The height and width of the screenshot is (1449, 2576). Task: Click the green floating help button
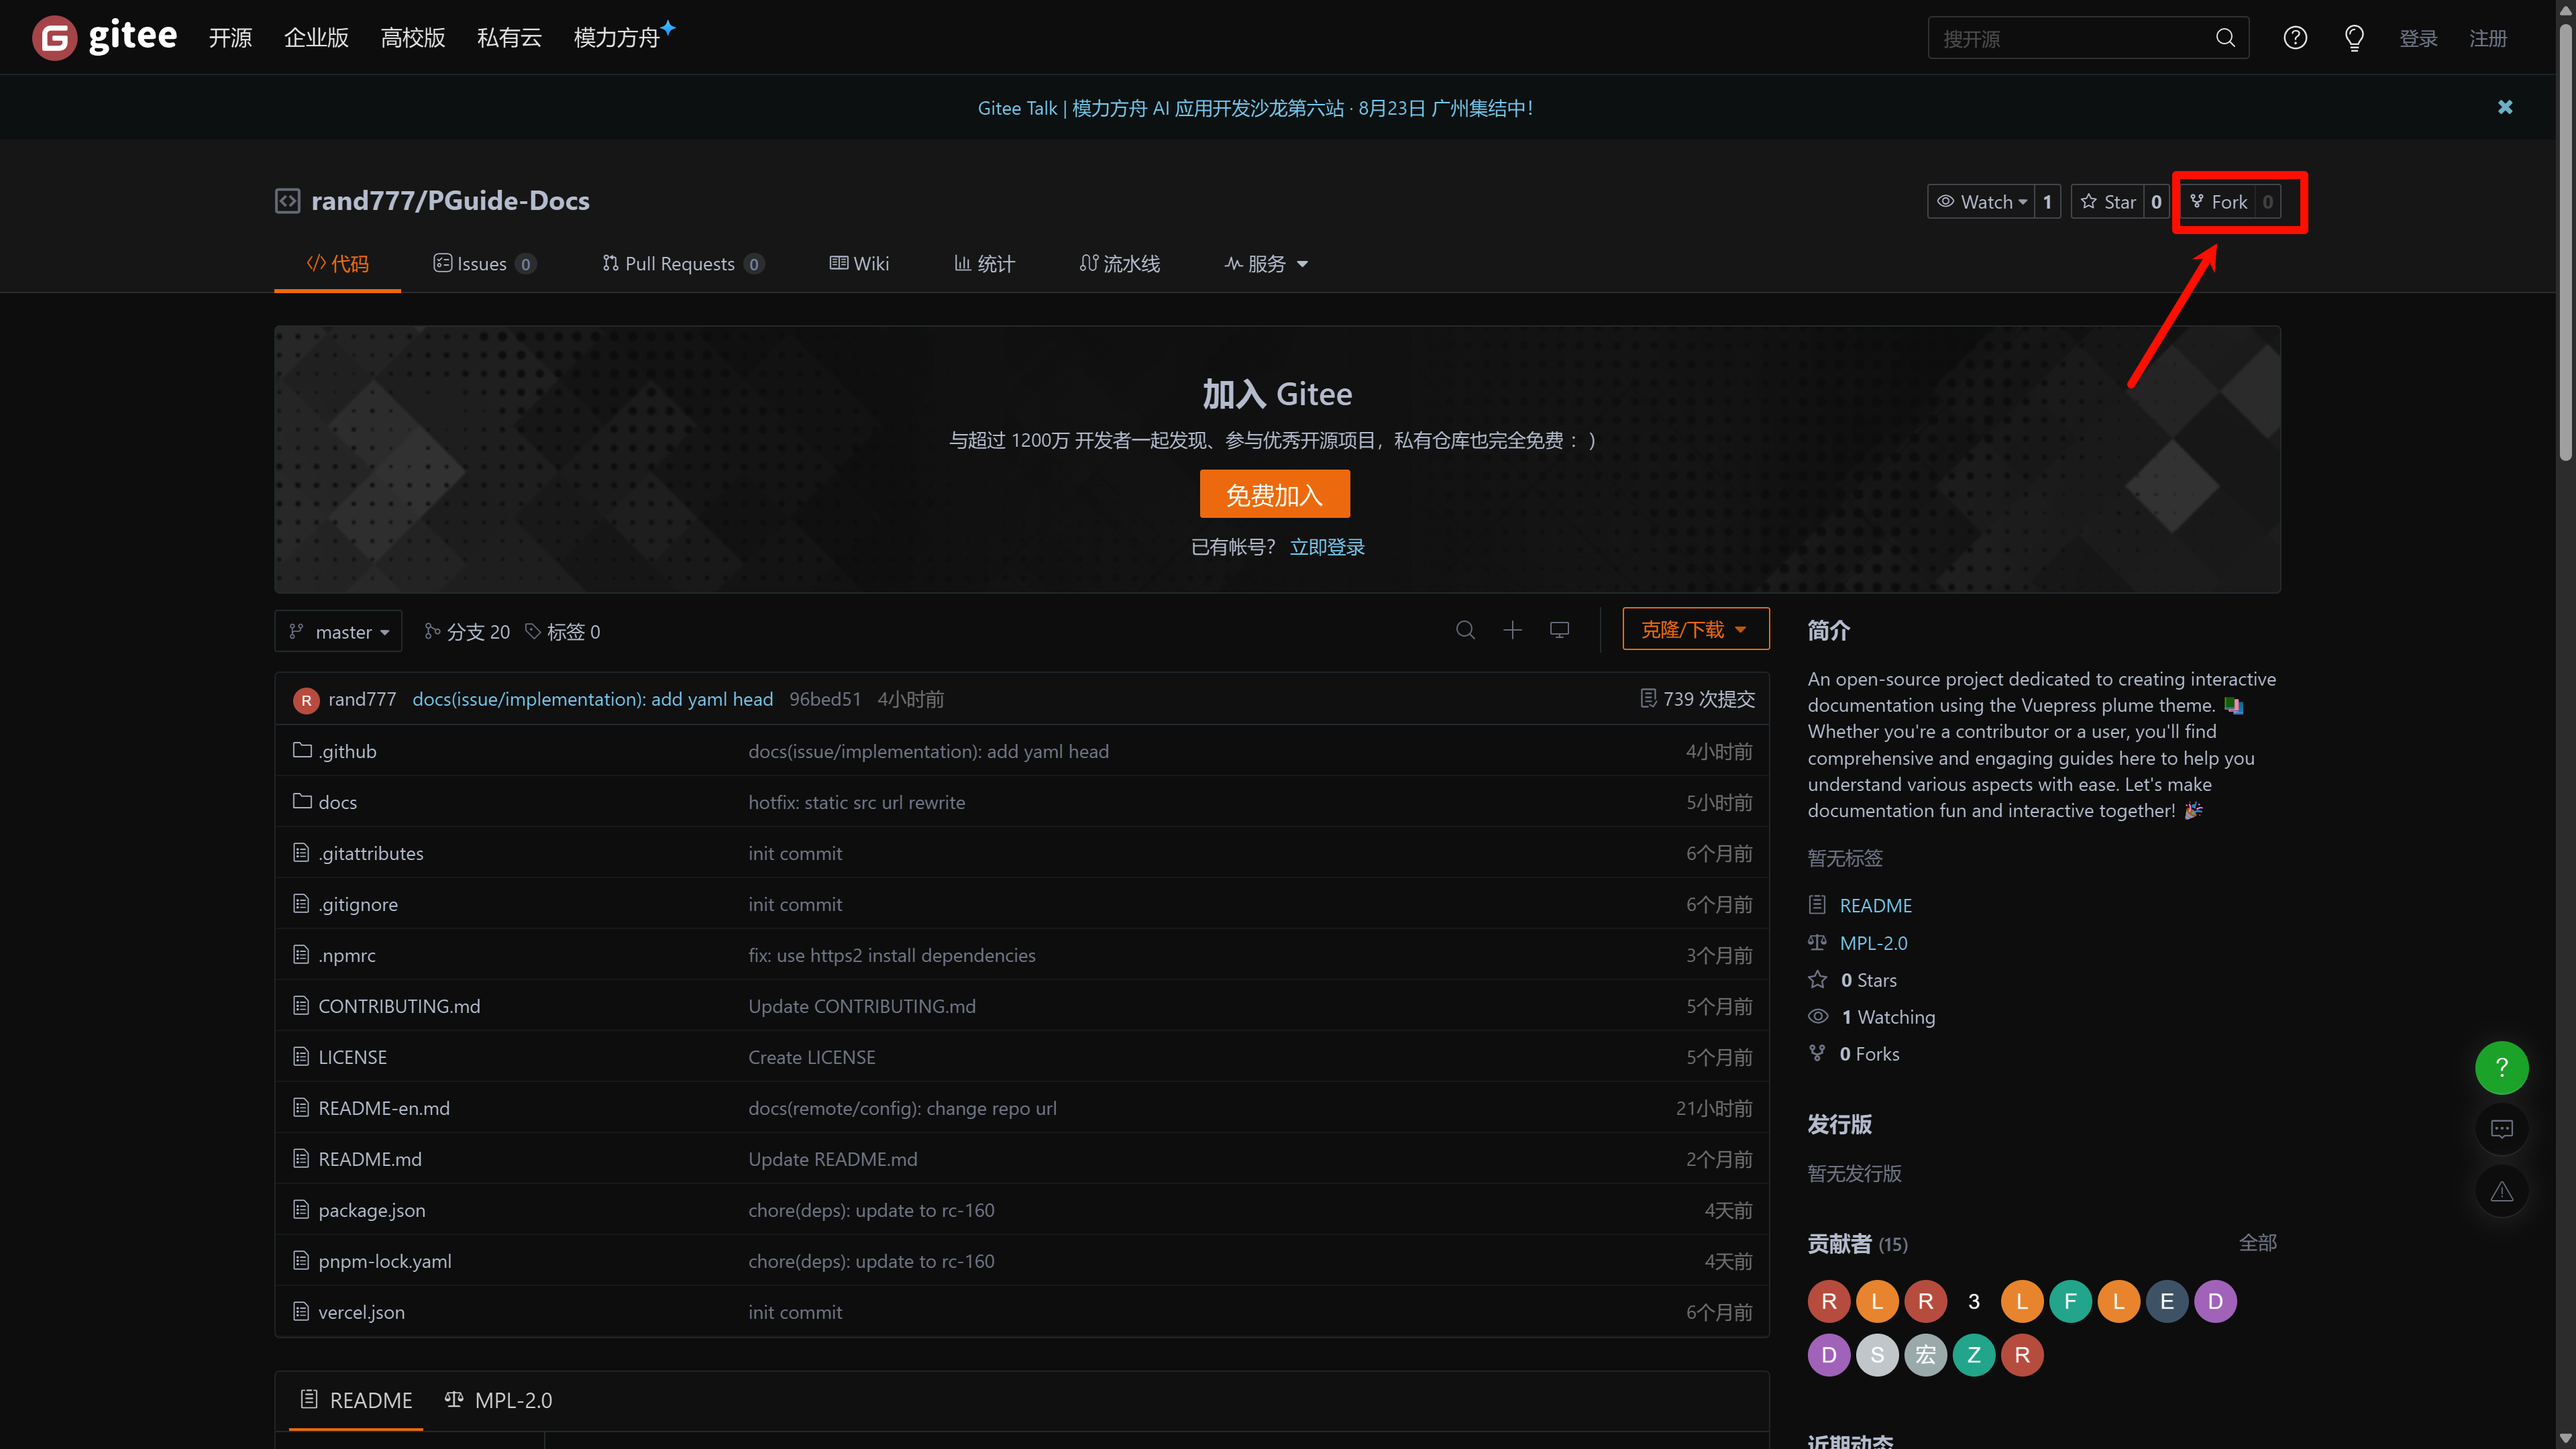[x=2501, y=1067]
